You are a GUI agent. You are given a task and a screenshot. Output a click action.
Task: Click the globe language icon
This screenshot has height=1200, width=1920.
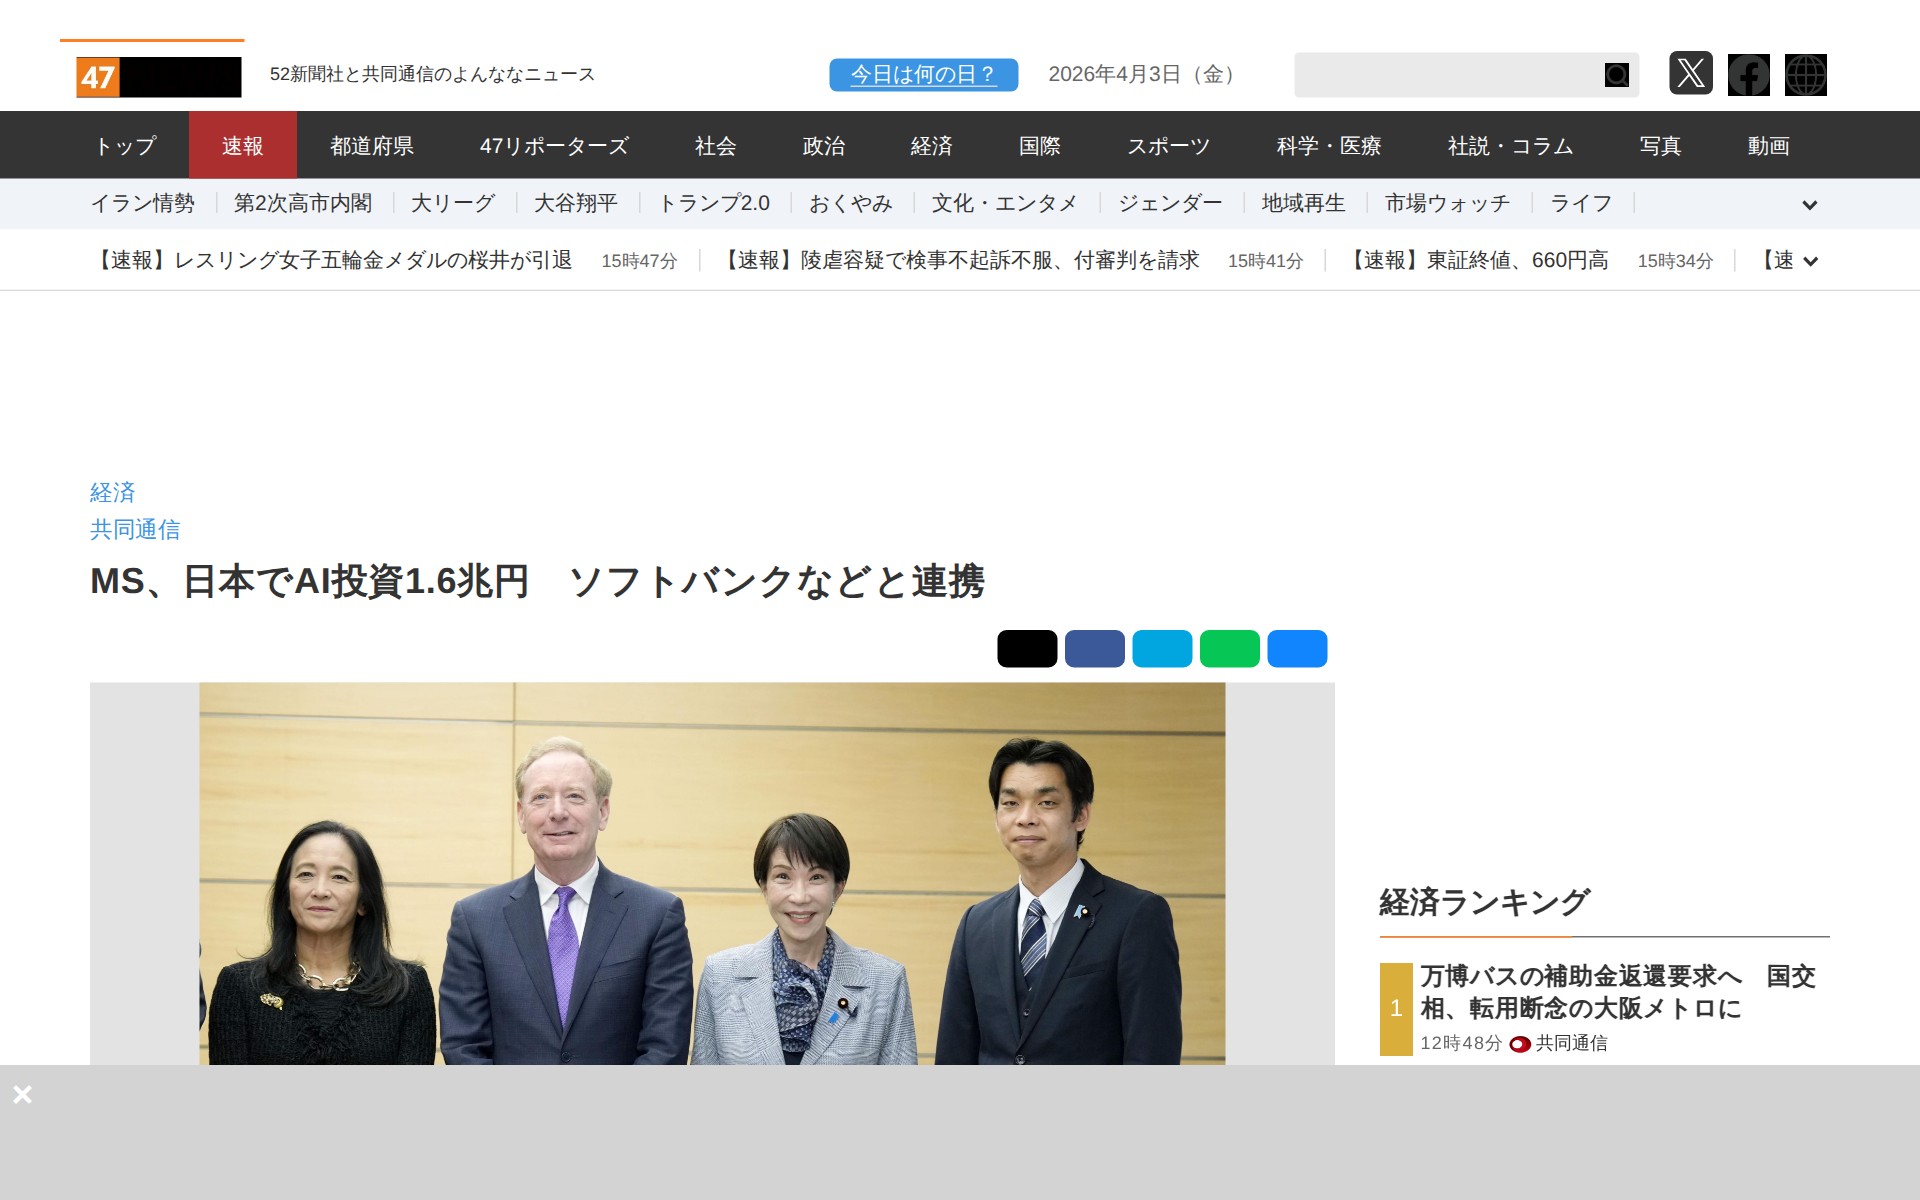click(1806, 75)
